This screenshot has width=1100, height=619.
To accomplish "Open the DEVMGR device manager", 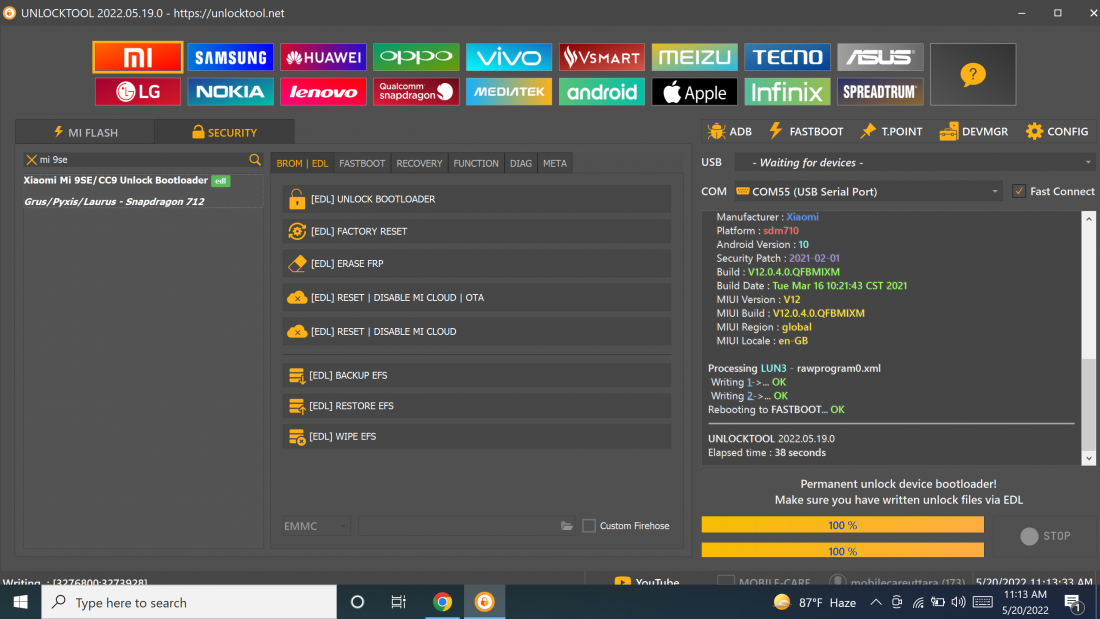I will pos(974,131).
